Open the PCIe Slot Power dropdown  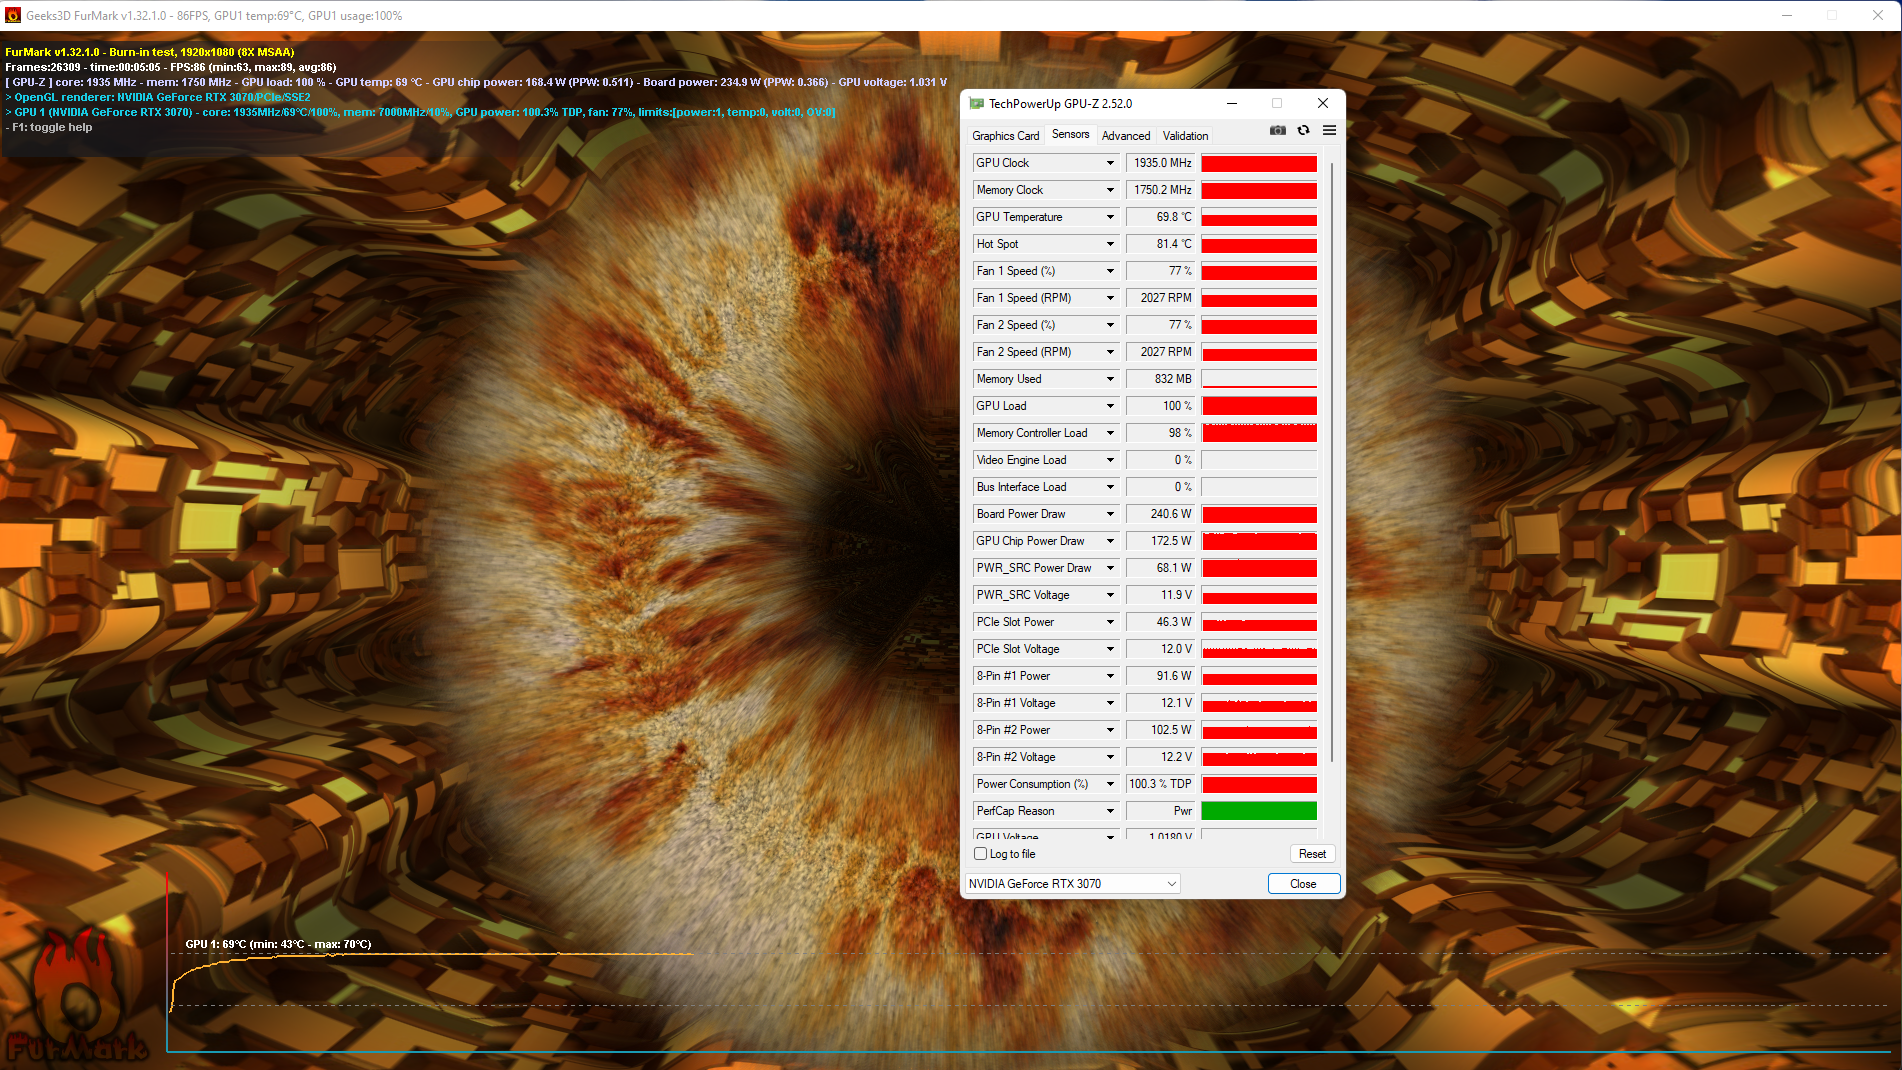pos(1110,622)
